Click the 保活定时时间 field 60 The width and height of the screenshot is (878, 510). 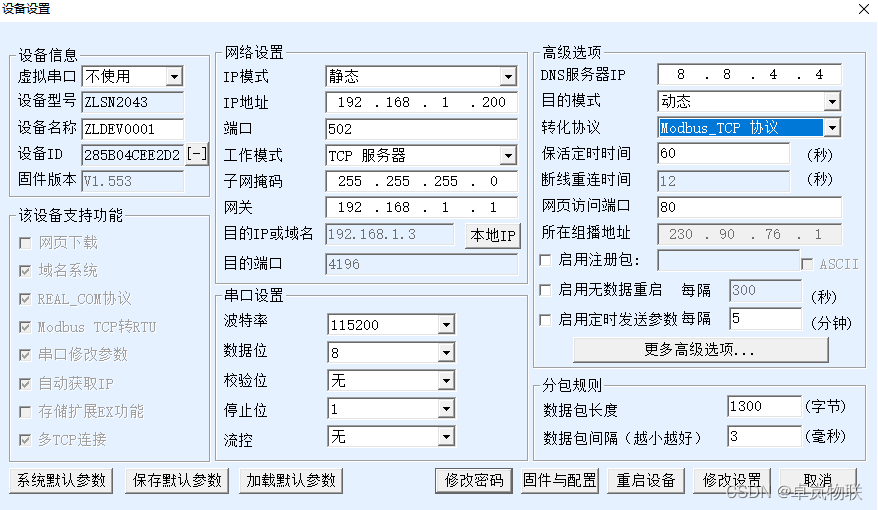tap(723, 153)
